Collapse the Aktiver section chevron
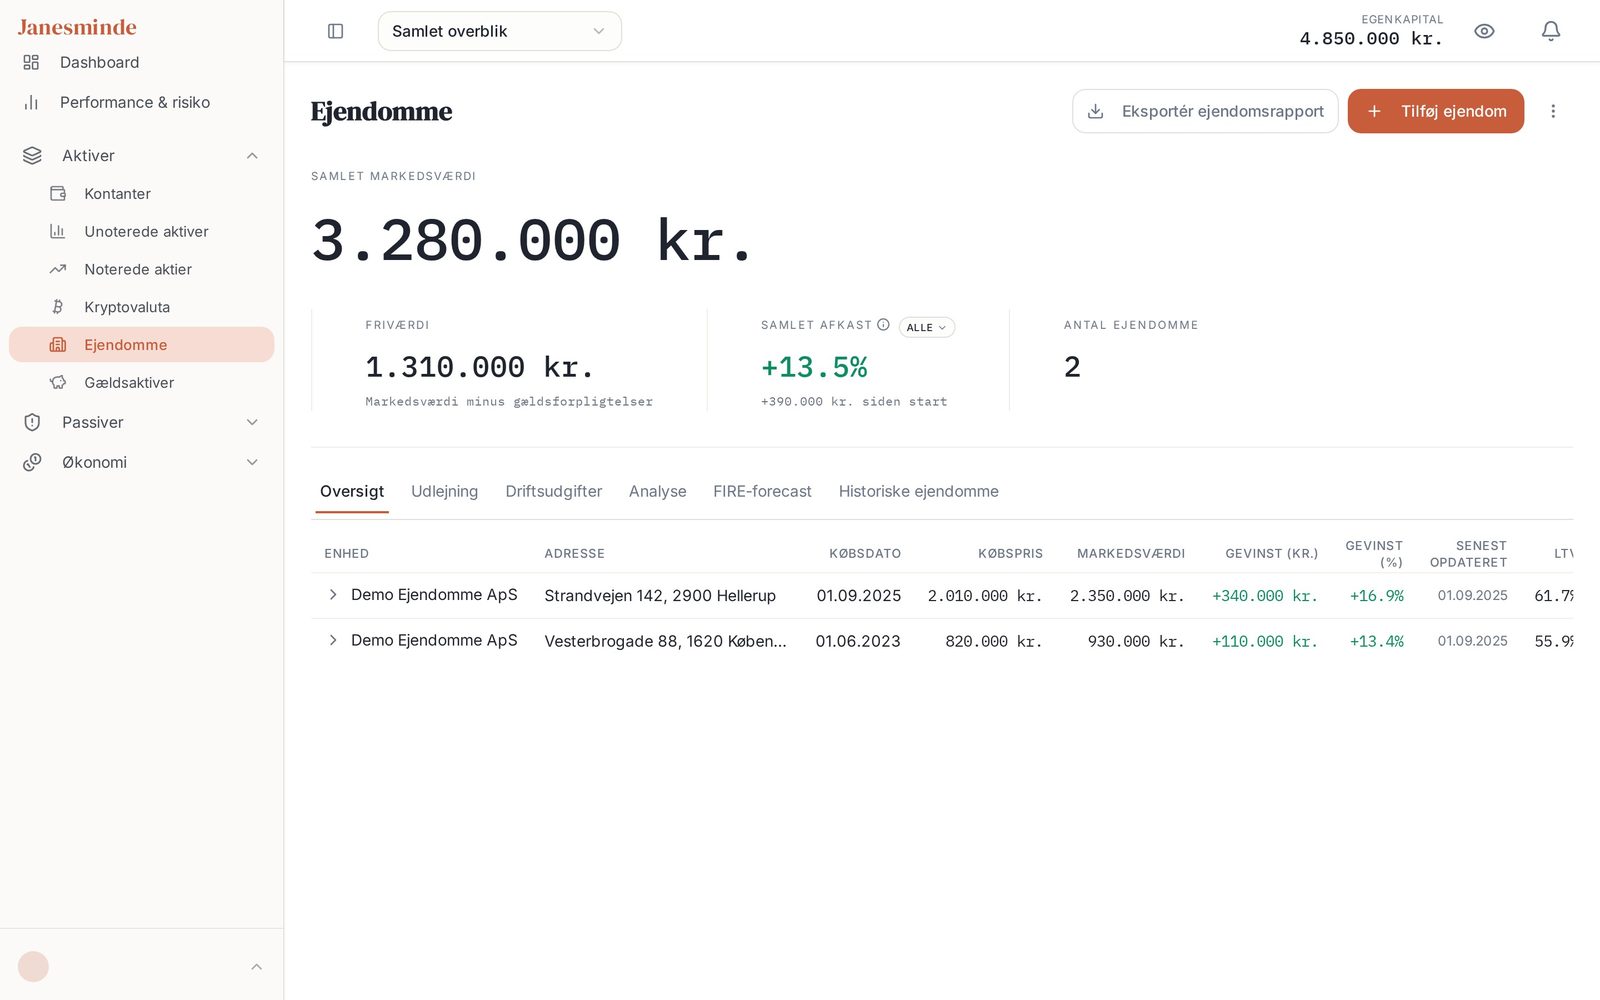The width and height of the screenshot is (1600, 1000). (252, 155)
